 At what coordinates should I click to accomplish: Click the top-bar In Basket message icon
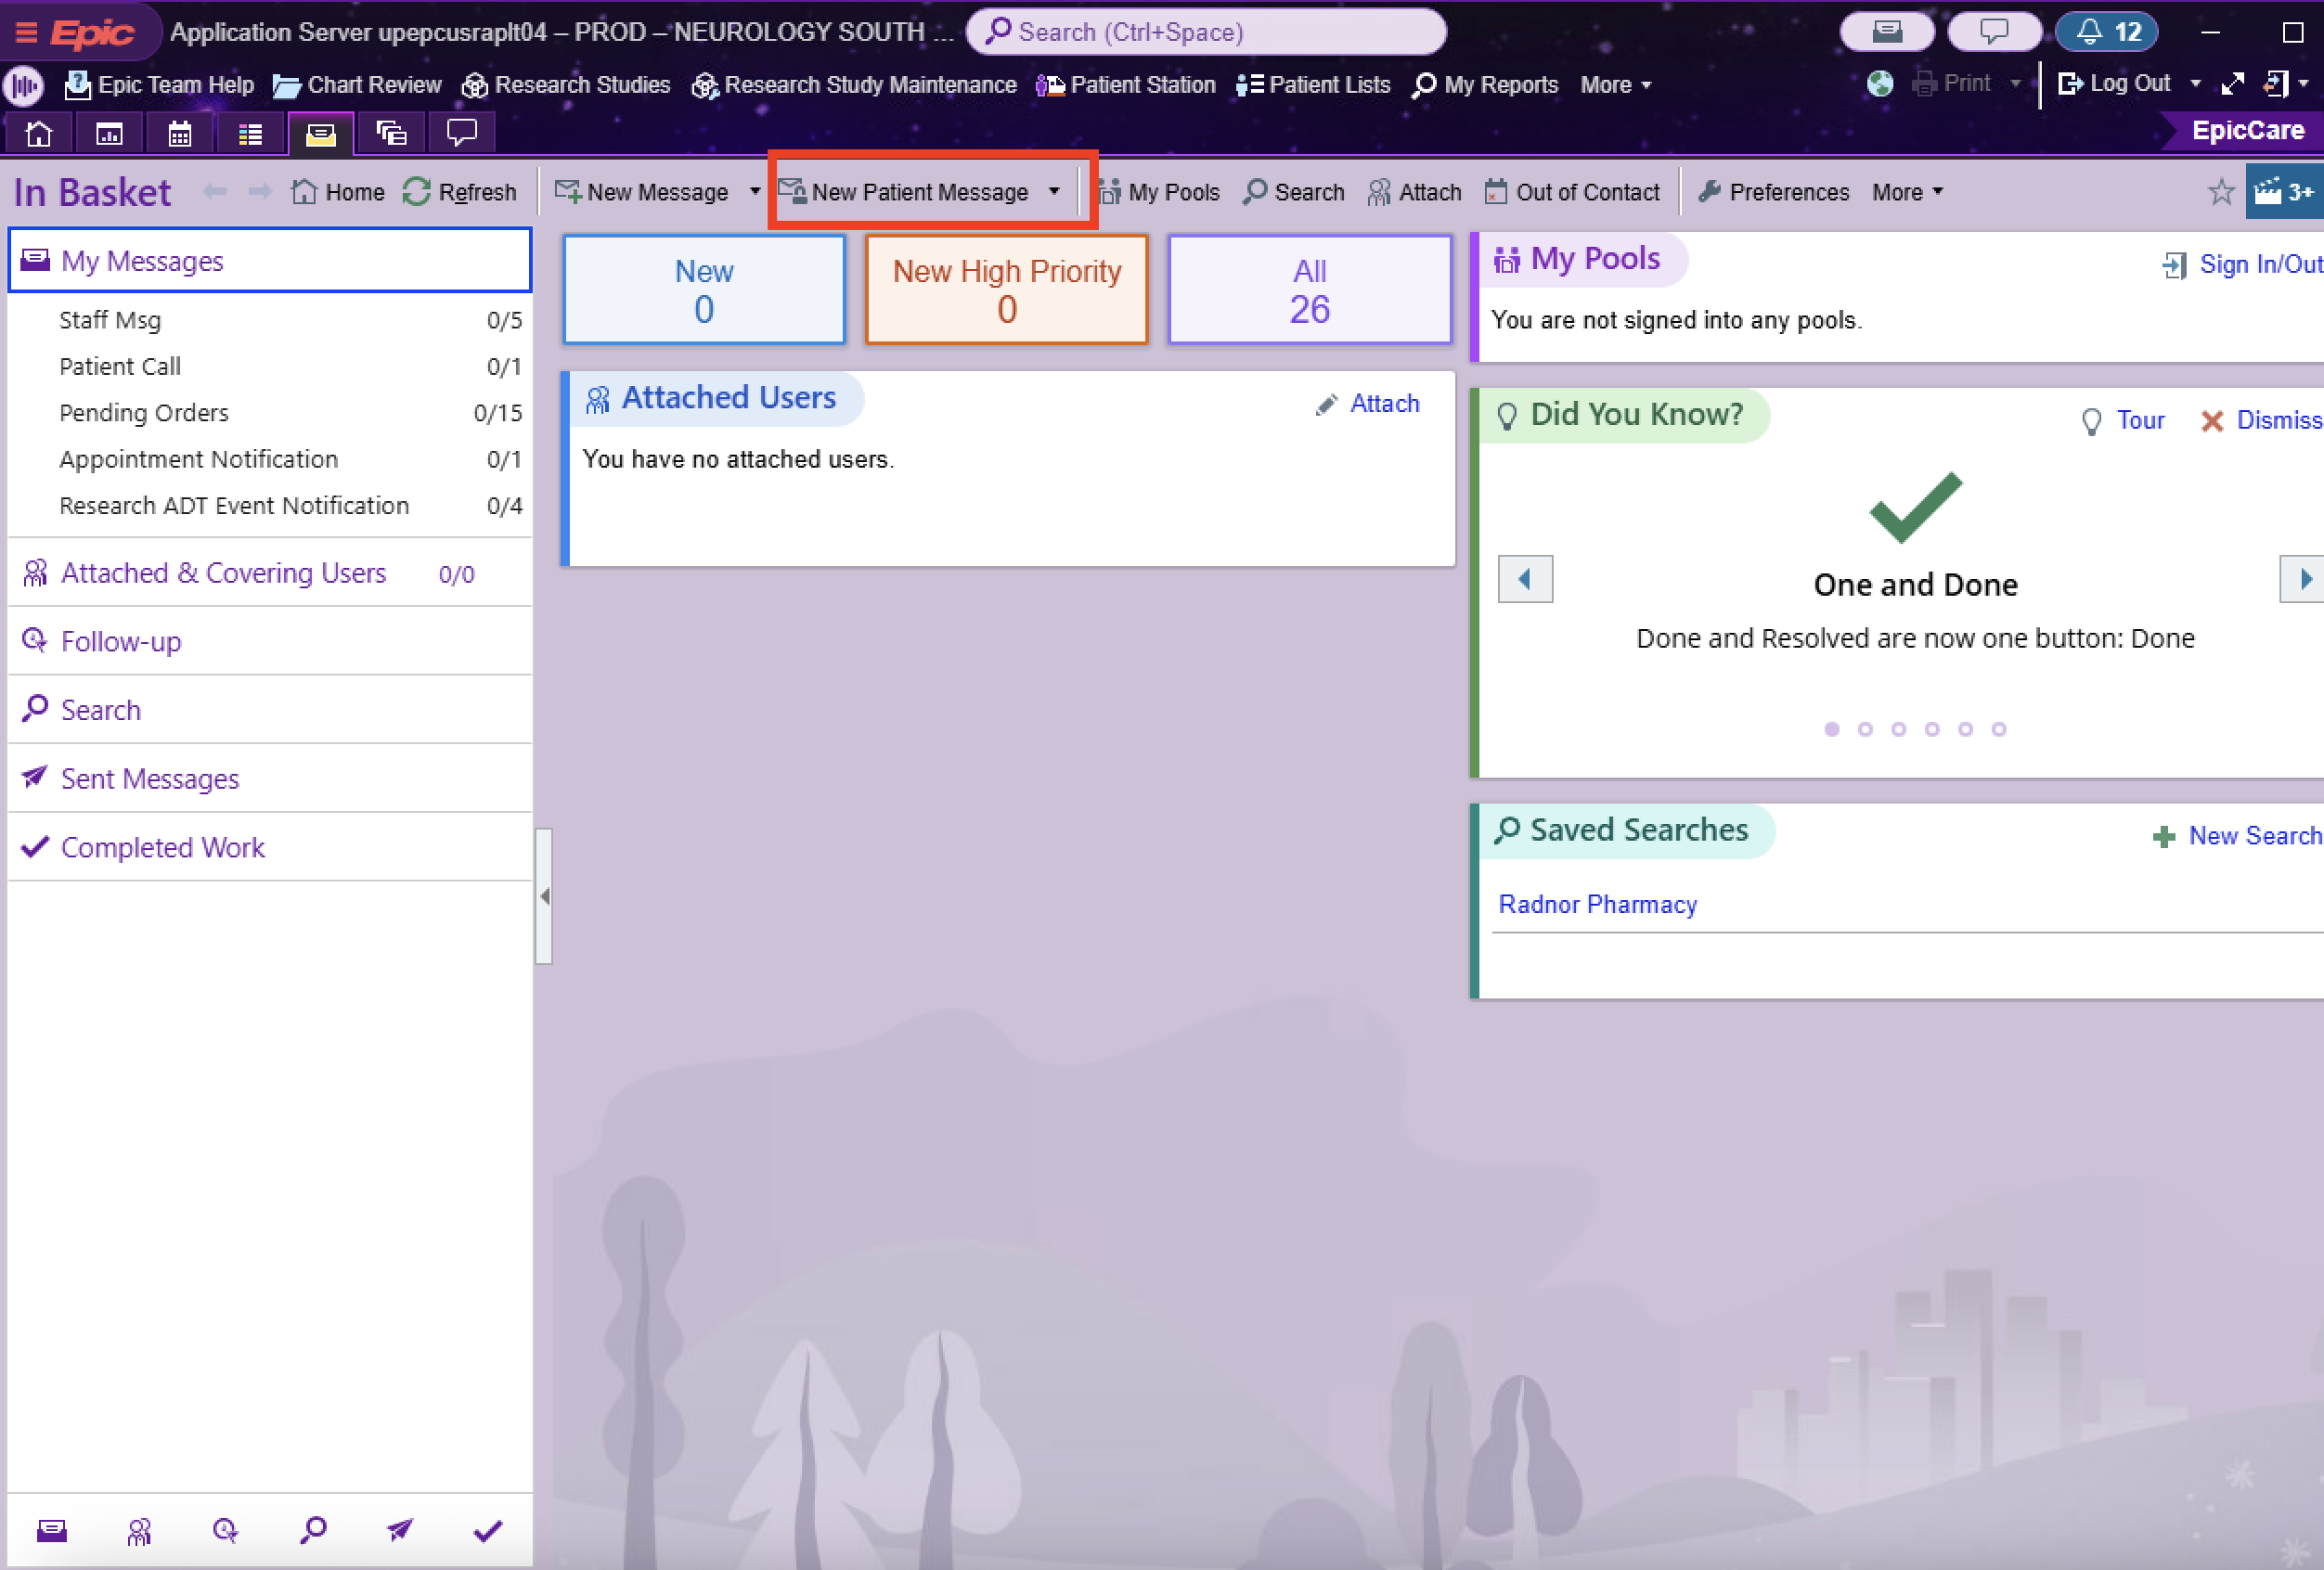coord(1887,32)
